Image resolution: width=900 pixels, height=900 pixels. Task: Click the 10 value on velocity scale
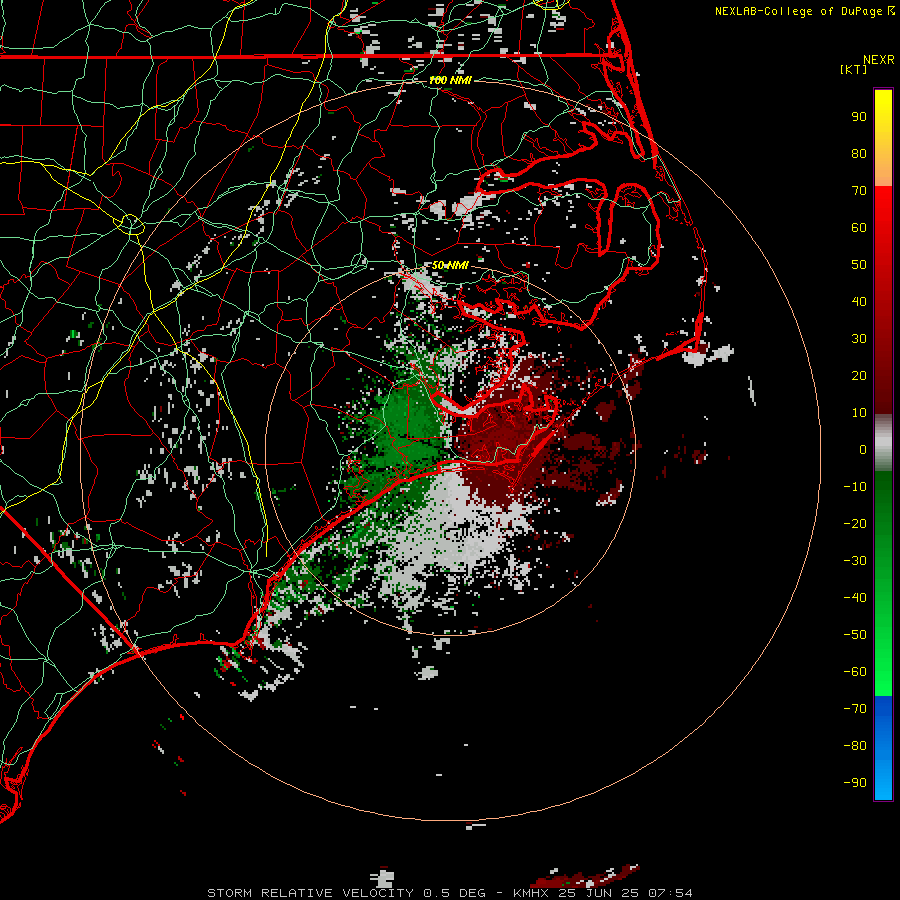click(859, 413)
